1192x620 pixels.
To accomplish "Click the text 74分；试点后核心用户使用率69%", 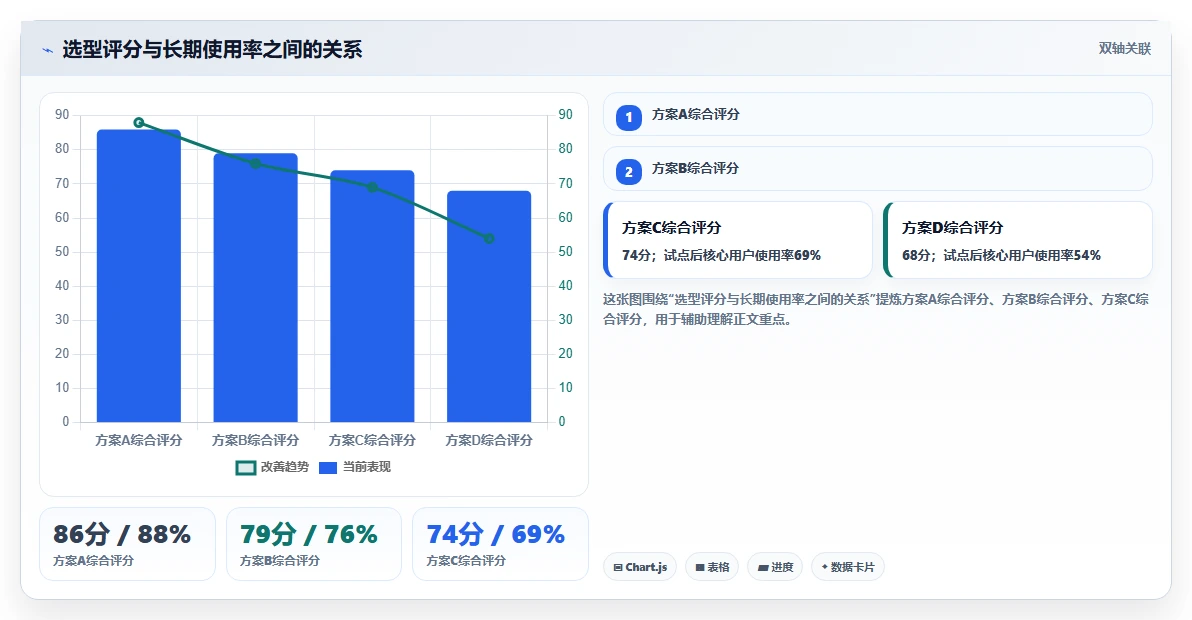I will (x=721, y=255).
